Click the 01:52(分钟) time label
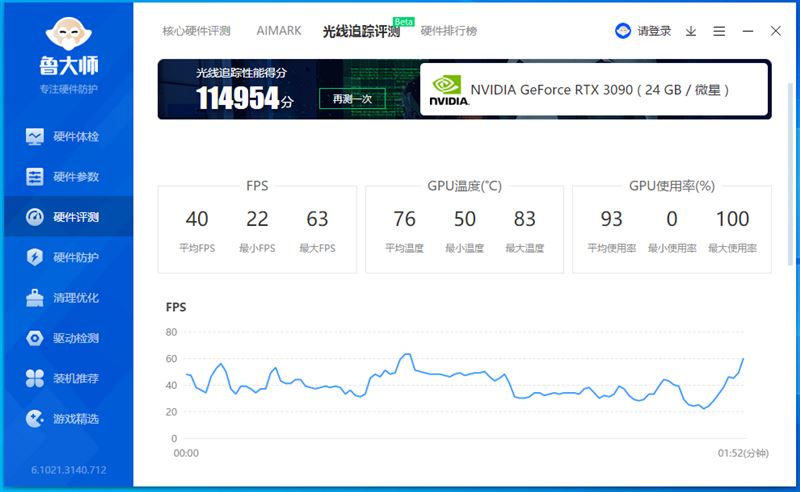This screenshot has width=800, height=492. pyautogui.click(x=743, y=453)
